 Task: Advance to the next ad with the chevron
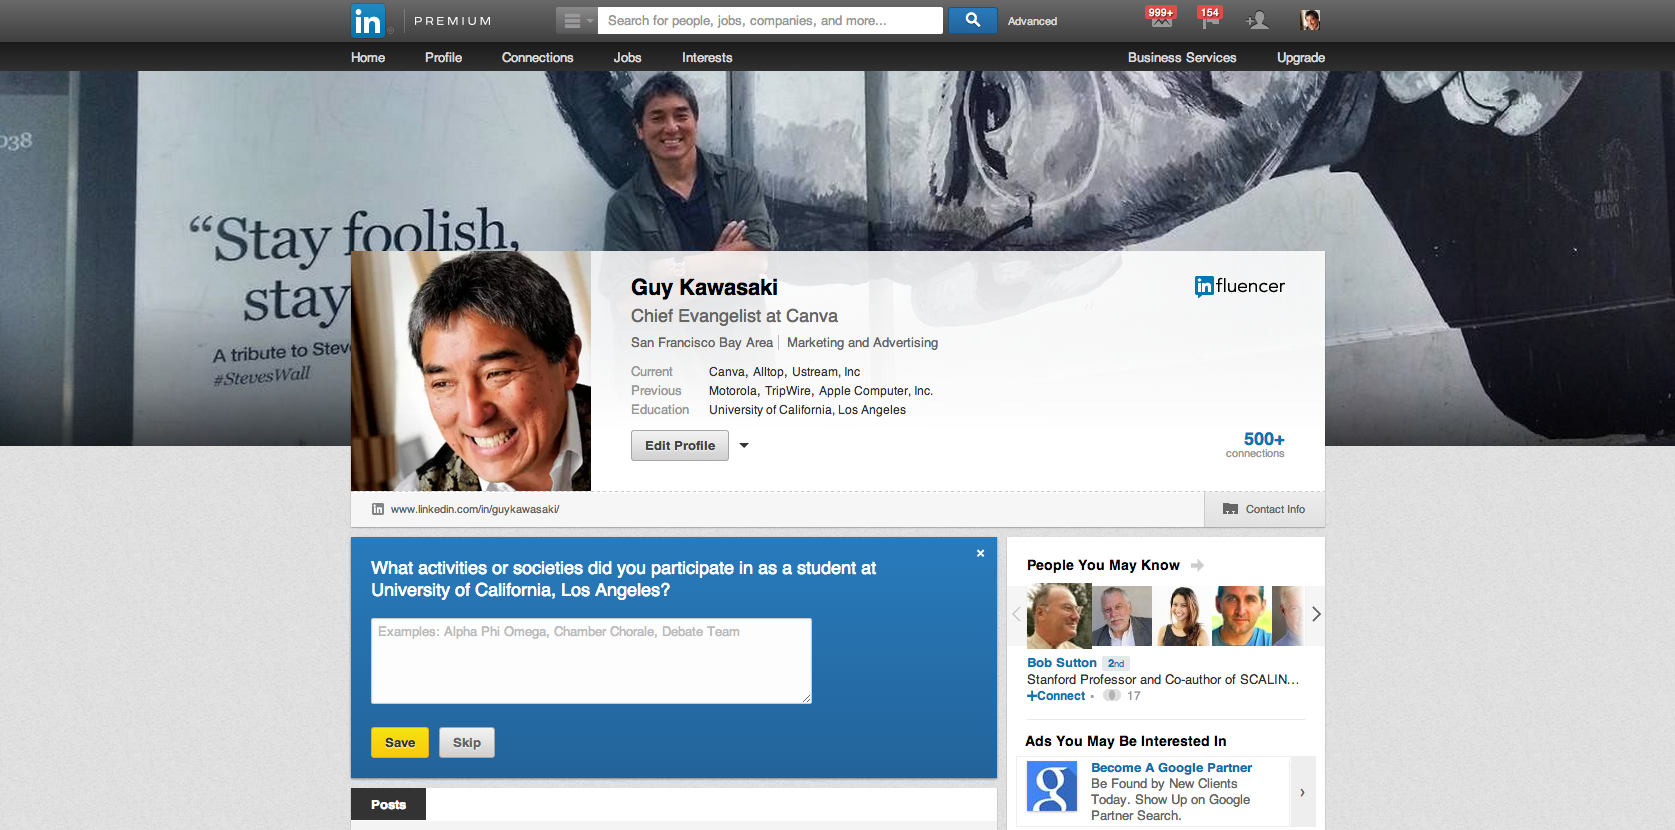[1302, 792]
